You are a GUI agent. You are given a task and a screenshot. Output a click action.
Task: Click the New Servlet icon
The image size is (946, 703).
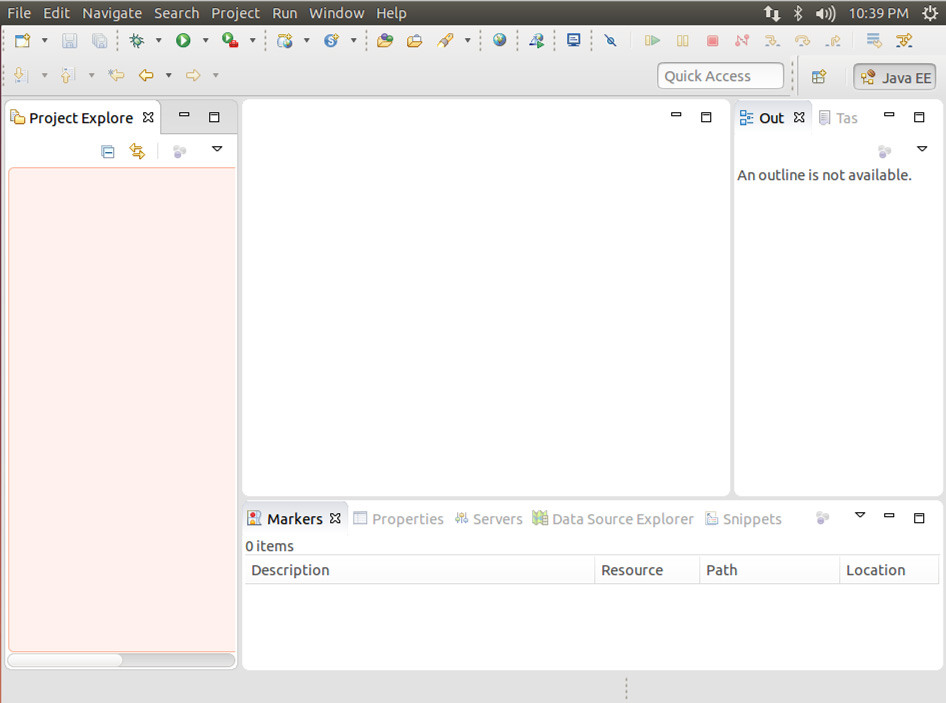[x=331, y=40]
